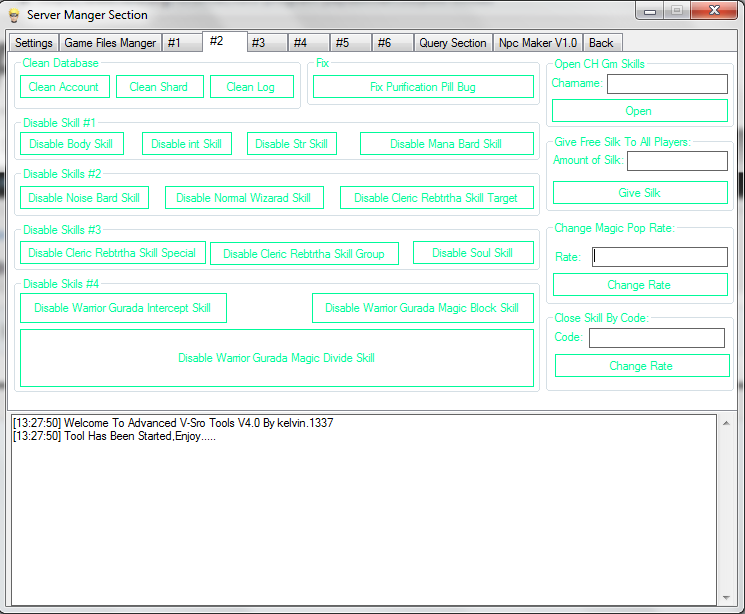This screenshot has width=745, height=614.
Task: Select the #3 tab
Action: [267, 43]
